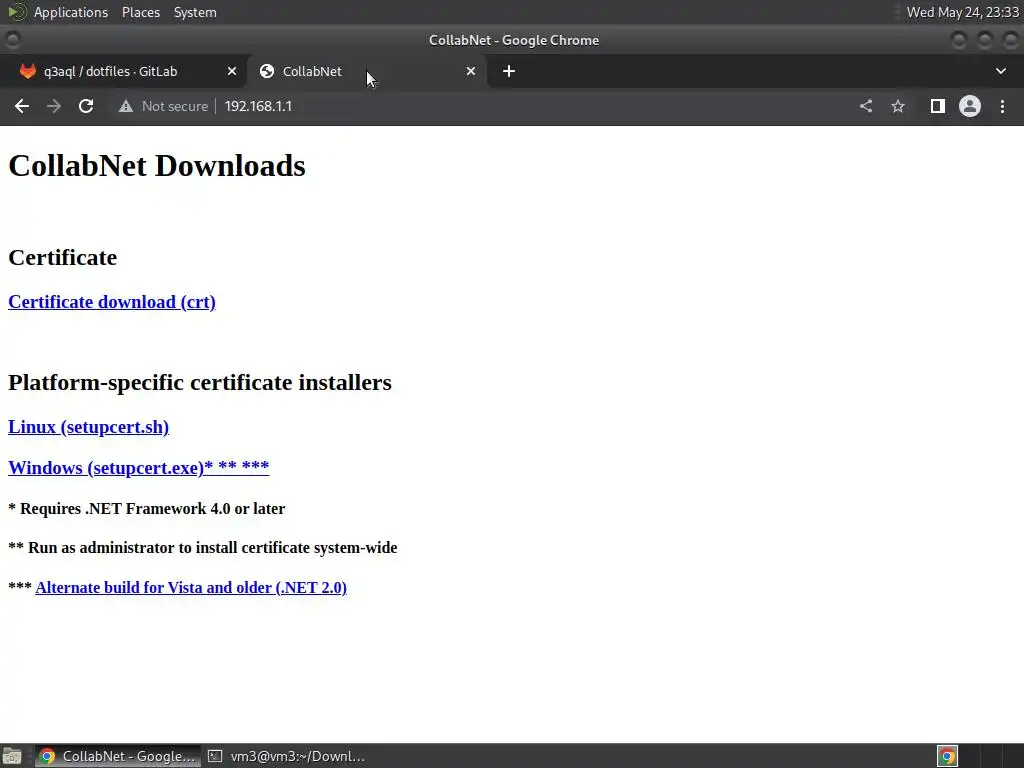Click the Chrome icon in workspace switcher

click(947, 756)
